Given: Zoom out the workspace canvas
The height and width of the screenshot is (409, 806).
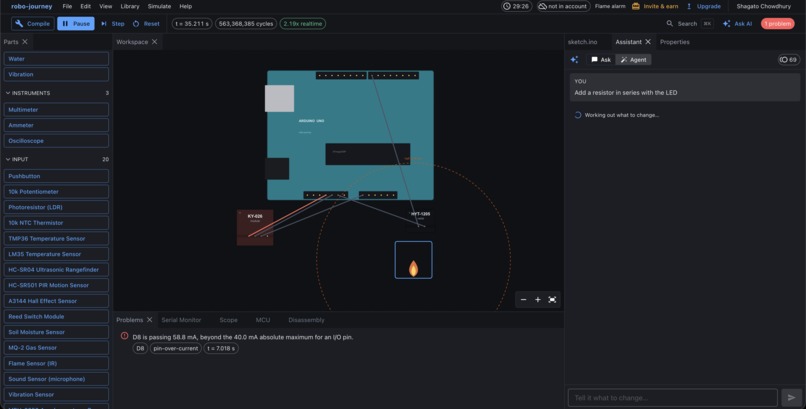Looking at the screenshot, I should pyautogui.click(x=523, y=300).
